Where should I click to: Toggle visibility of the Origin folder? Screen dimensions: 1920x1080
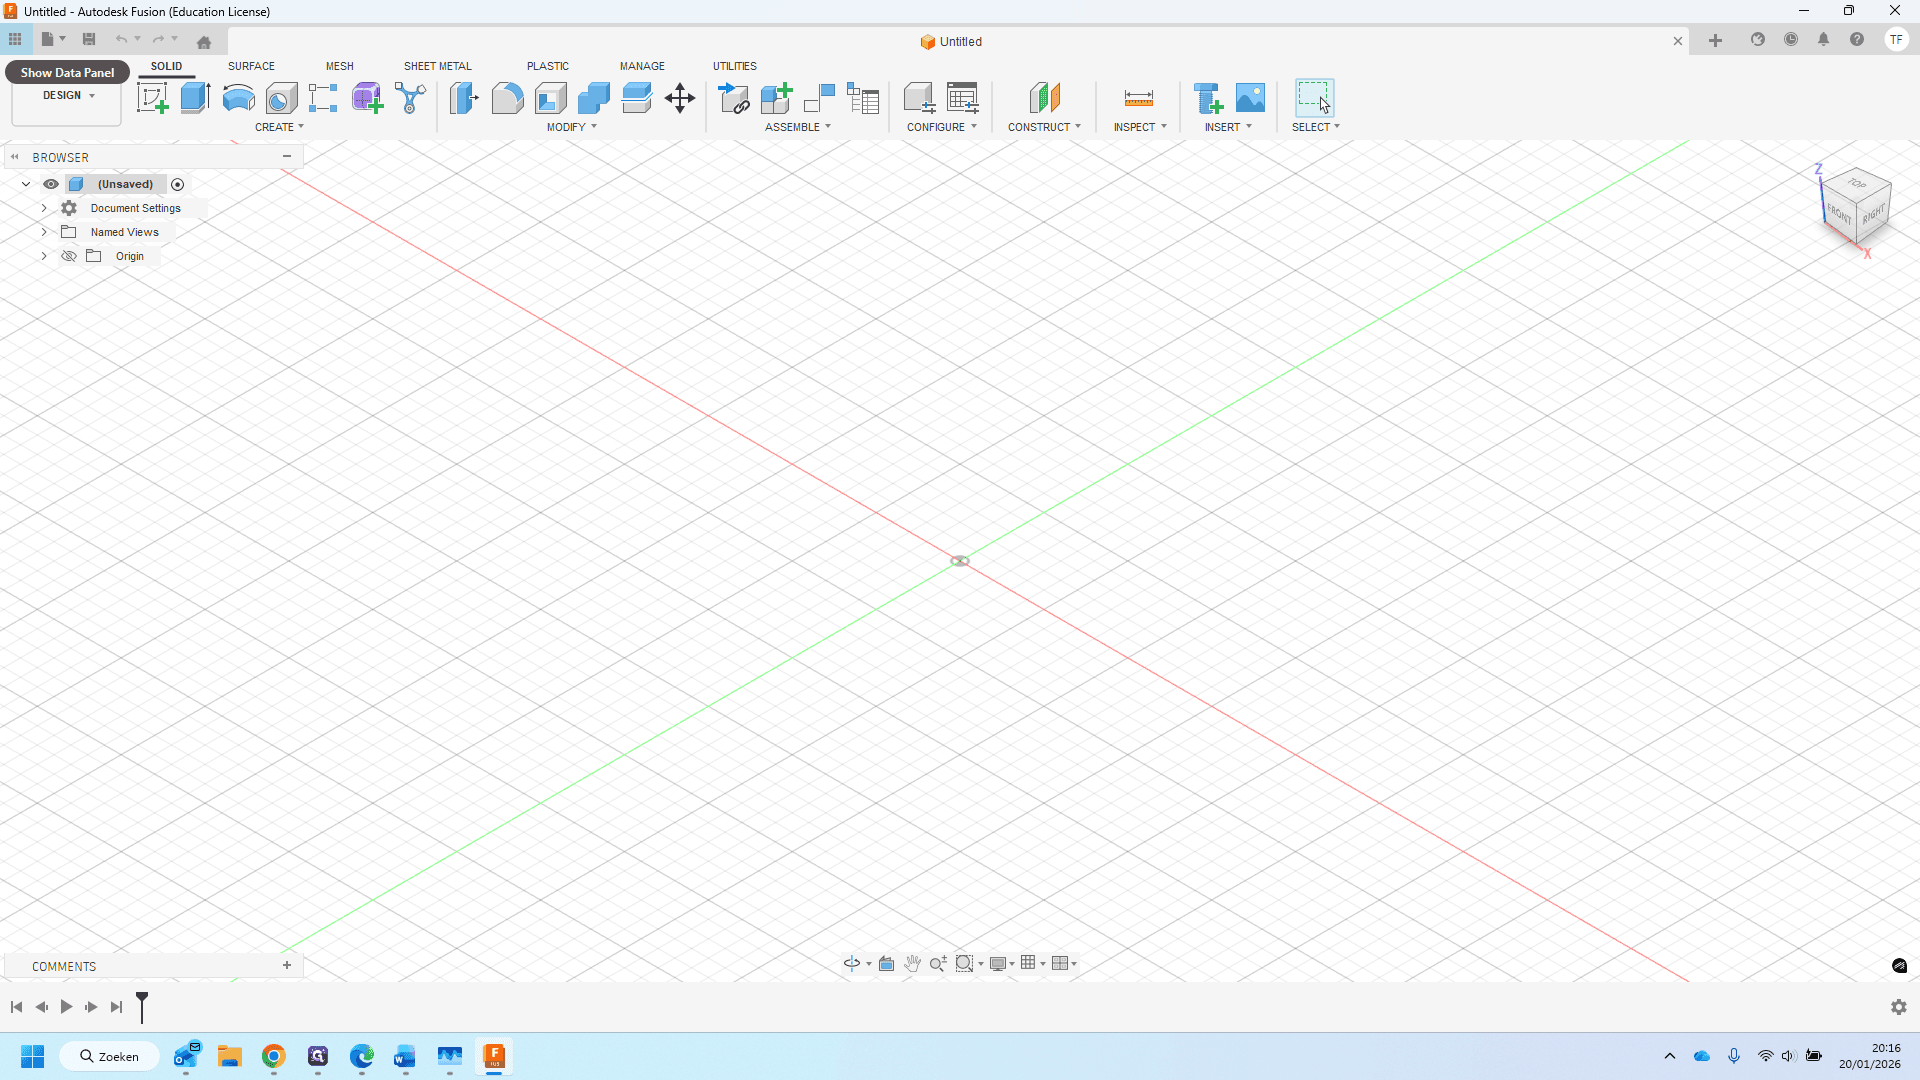click(69, 256)
